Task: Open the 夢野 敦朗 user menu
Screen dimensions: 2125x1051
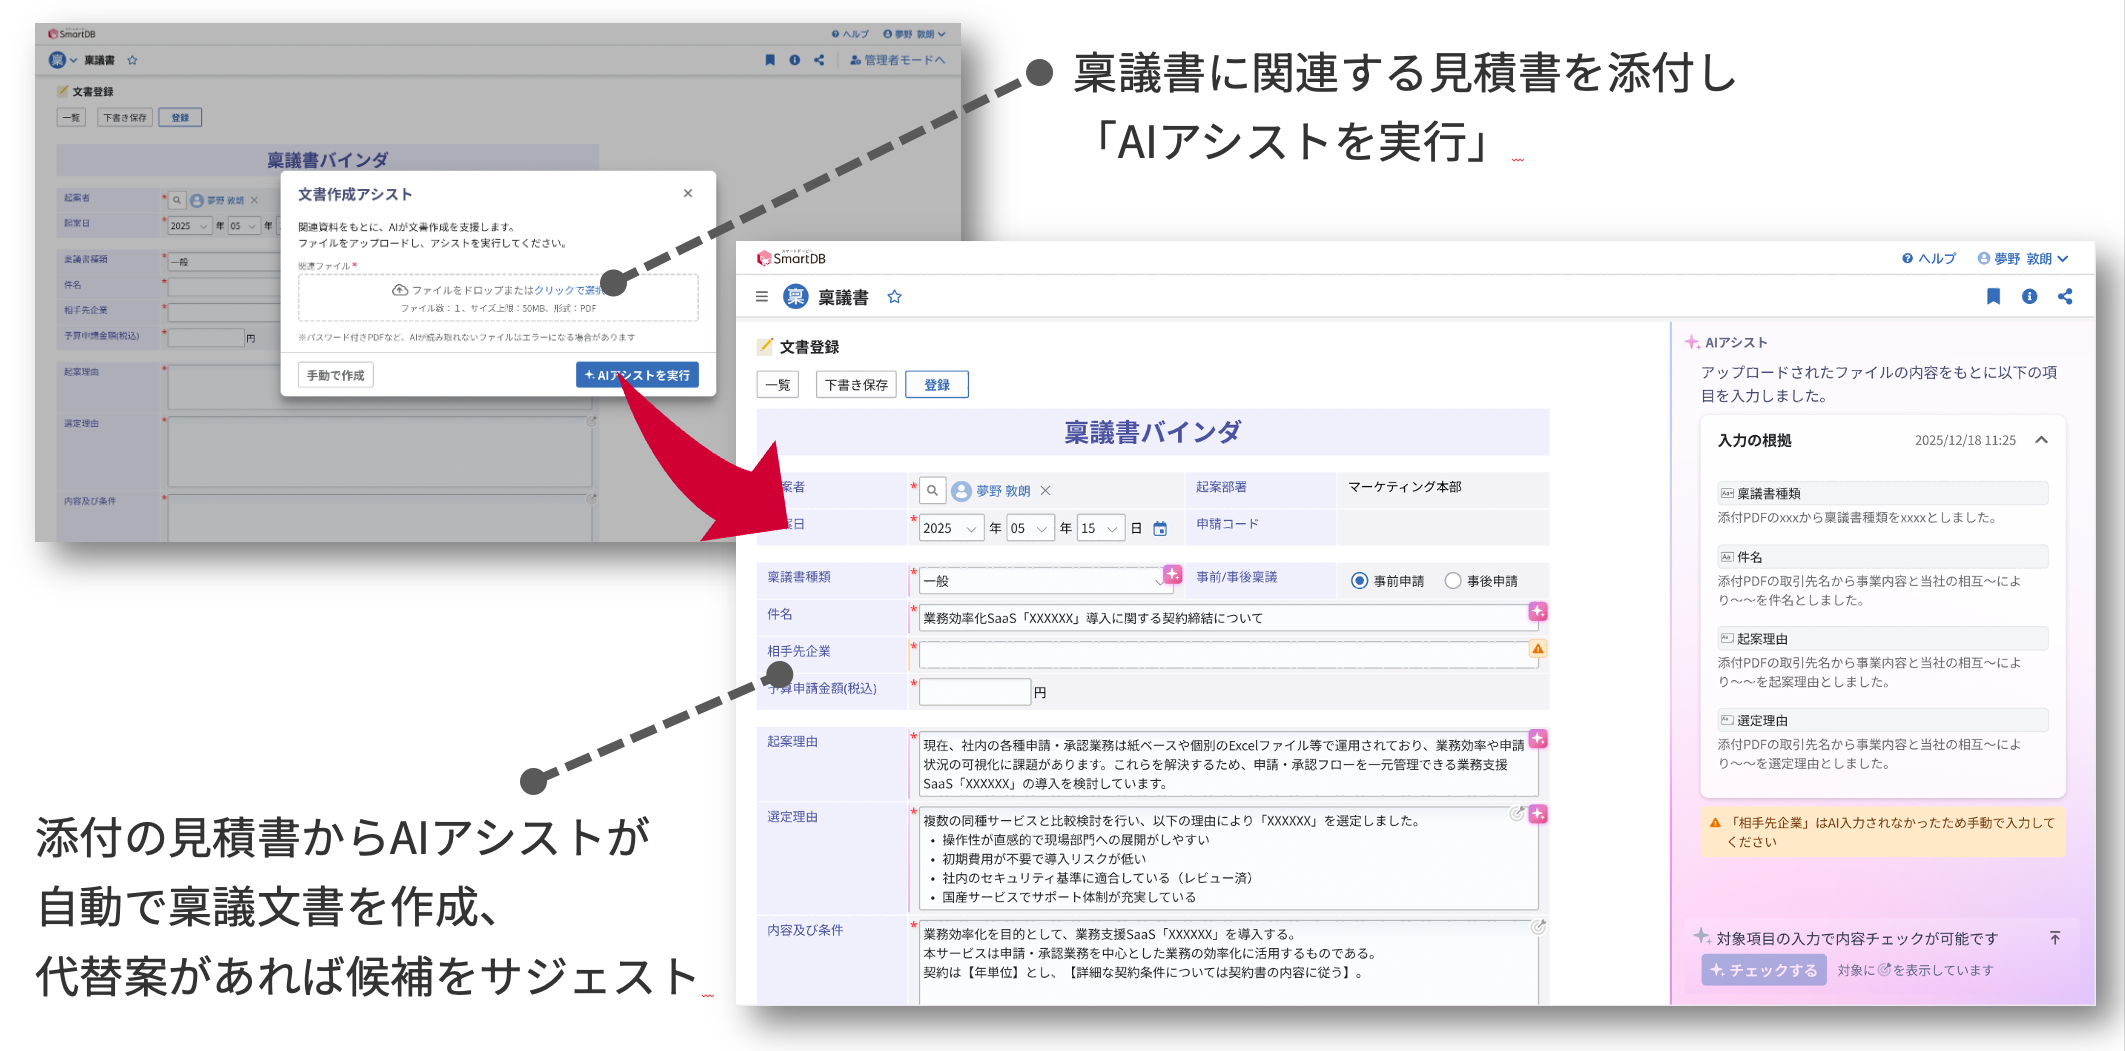Action: [x=2023, y=257]
